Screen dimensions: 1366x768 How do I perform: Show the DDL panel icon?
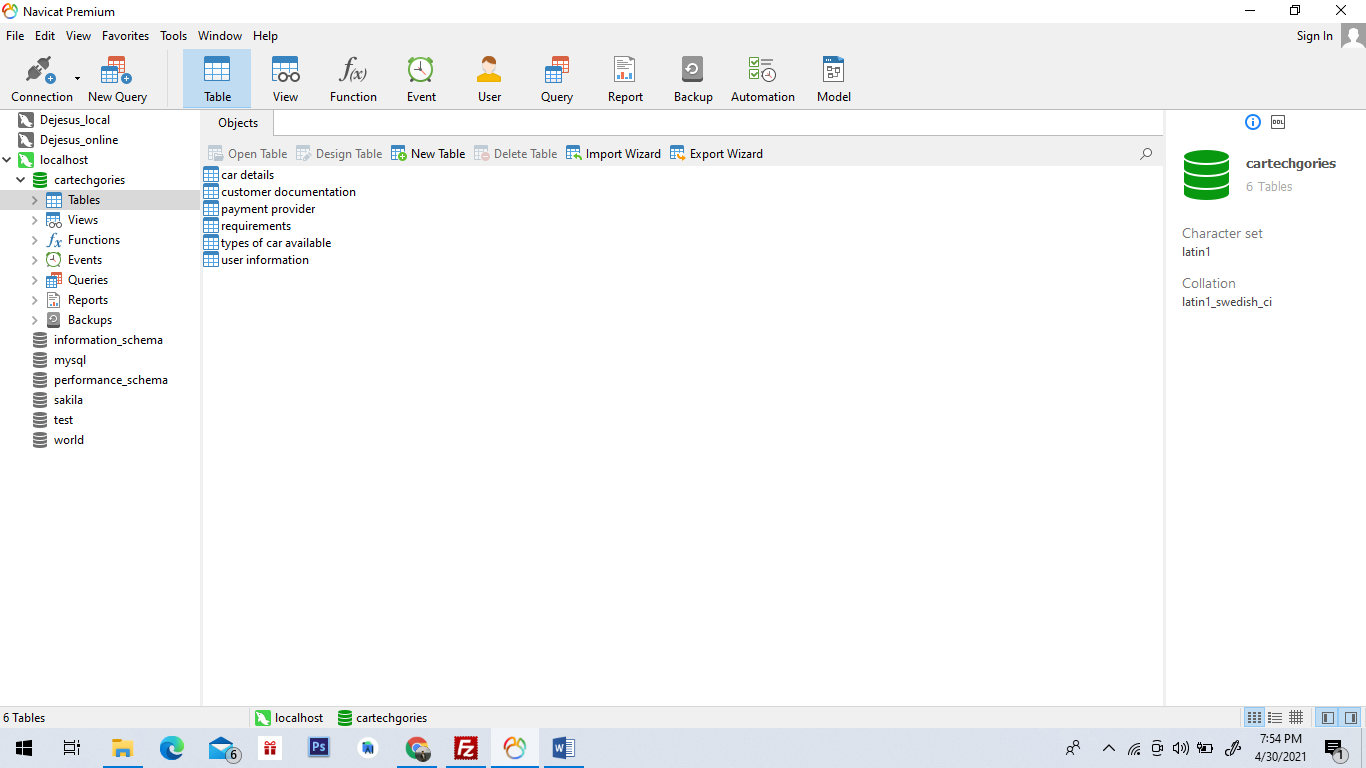(x=1278, y=122)
